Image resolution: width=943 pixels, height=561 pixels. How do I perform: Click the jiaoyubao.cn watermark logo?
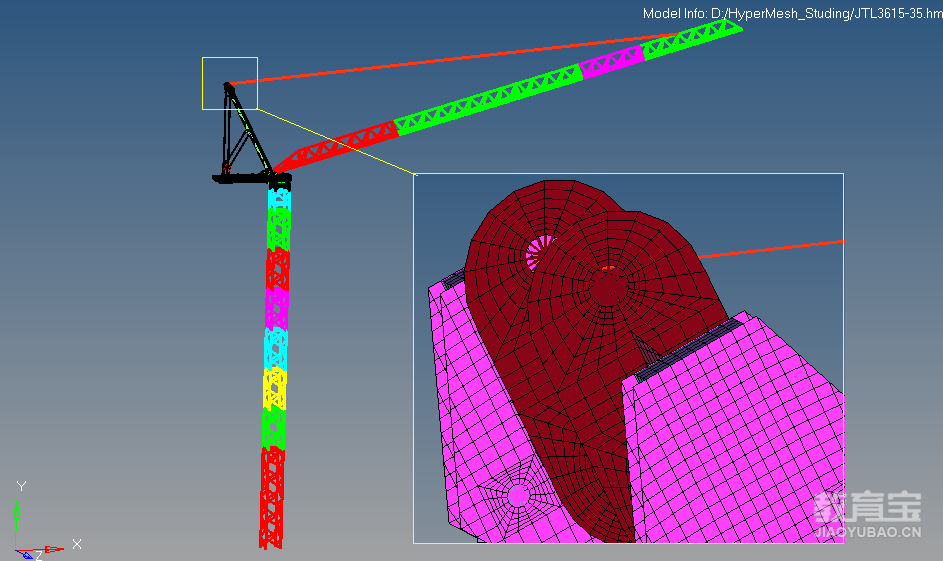point(867,515)
